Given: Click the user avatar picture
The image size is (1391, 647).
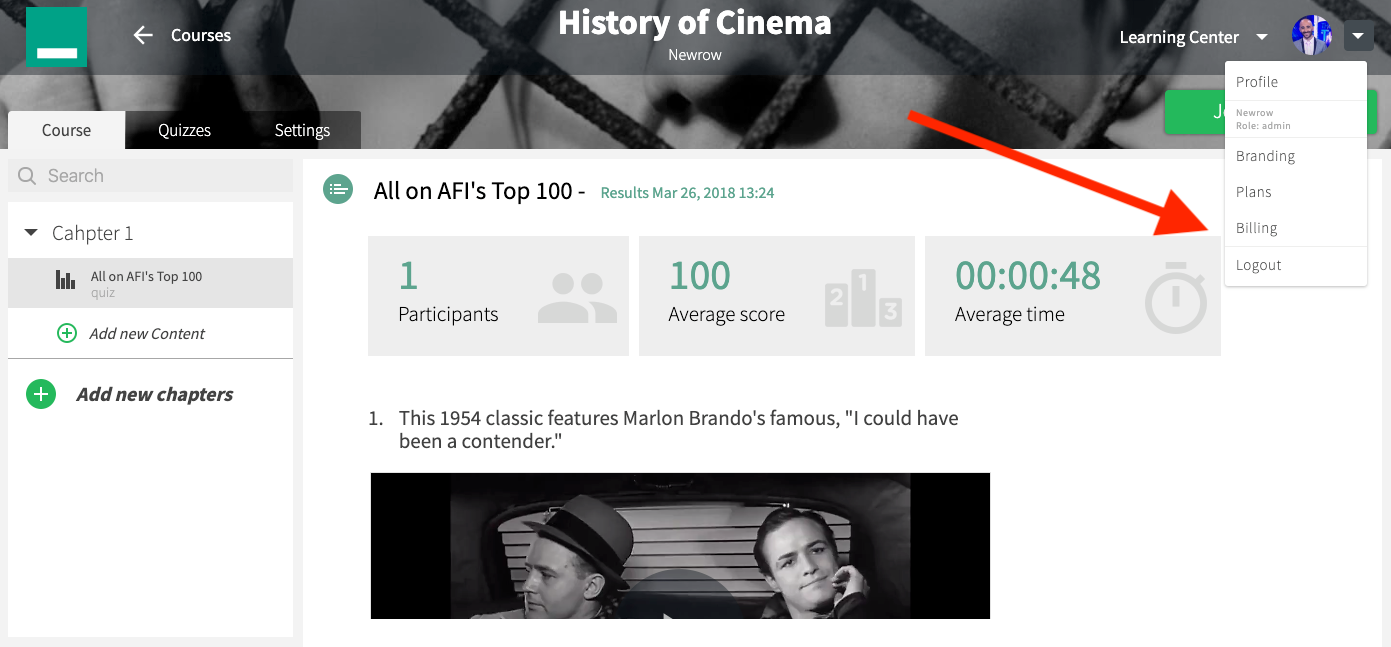Looking at the screenshot, I should click(1312, 36).
